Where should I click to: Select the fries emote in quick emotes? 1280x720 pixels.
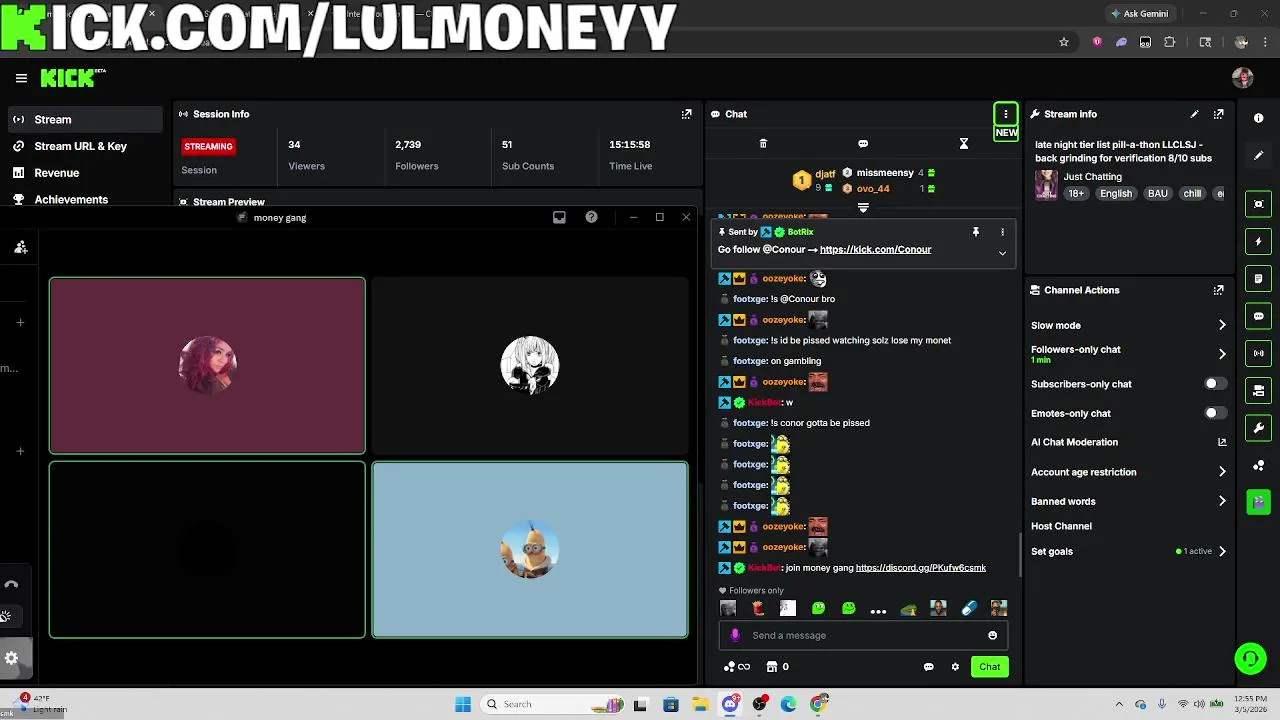pos(758,608)
